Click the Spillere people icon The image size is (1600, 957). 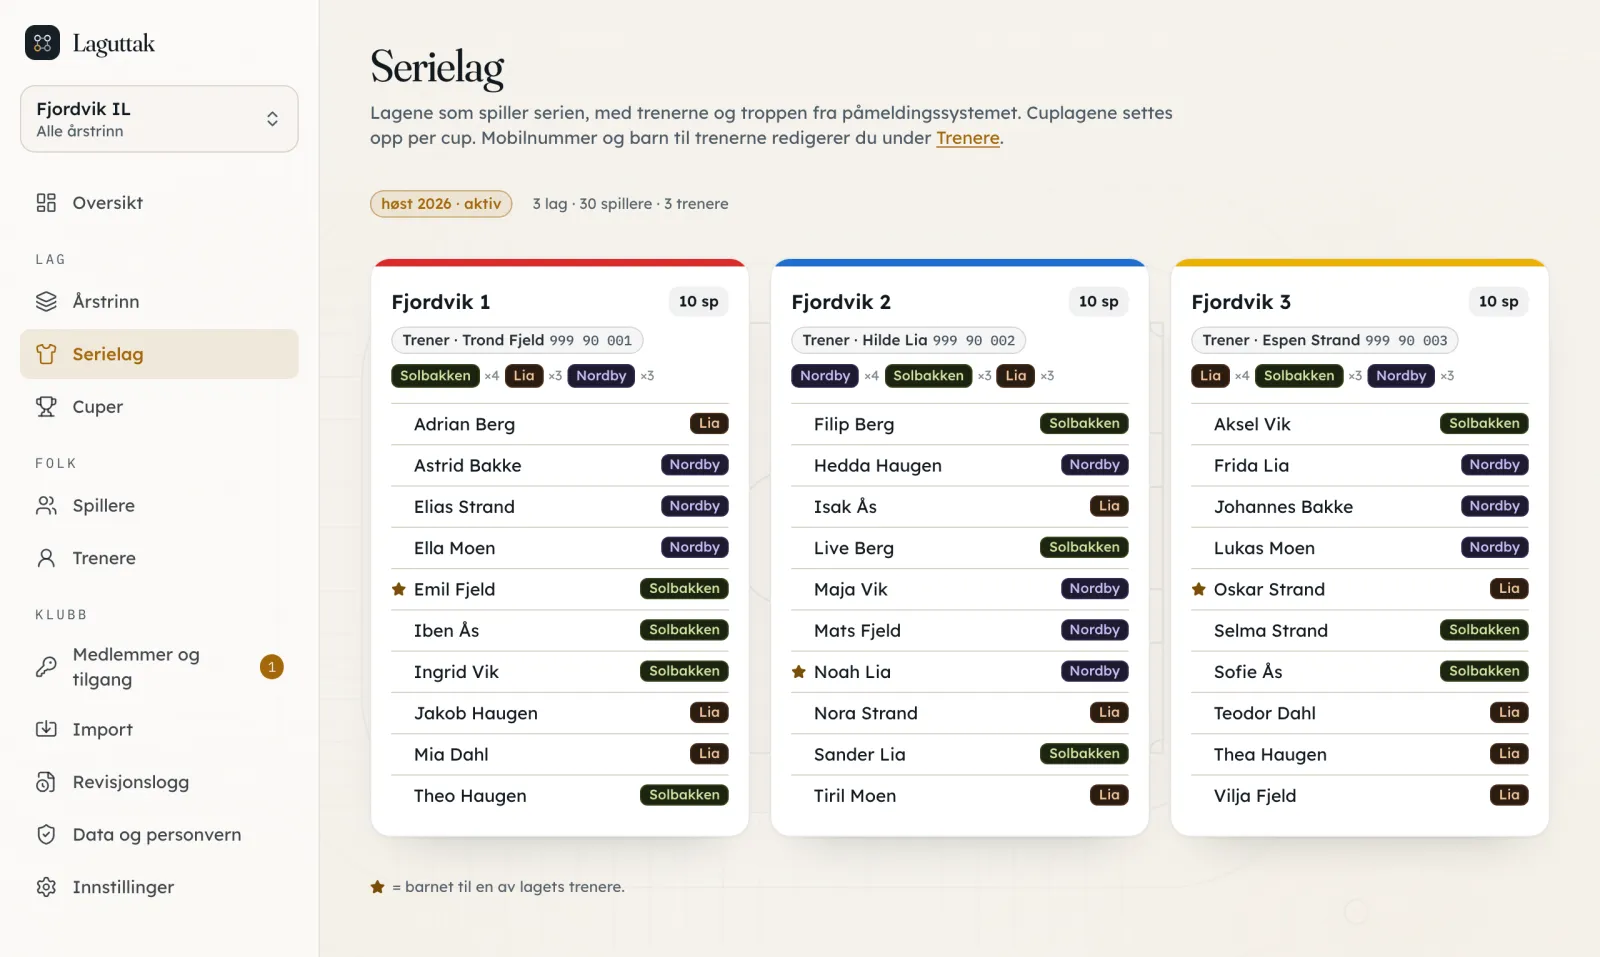pos(46,505)
